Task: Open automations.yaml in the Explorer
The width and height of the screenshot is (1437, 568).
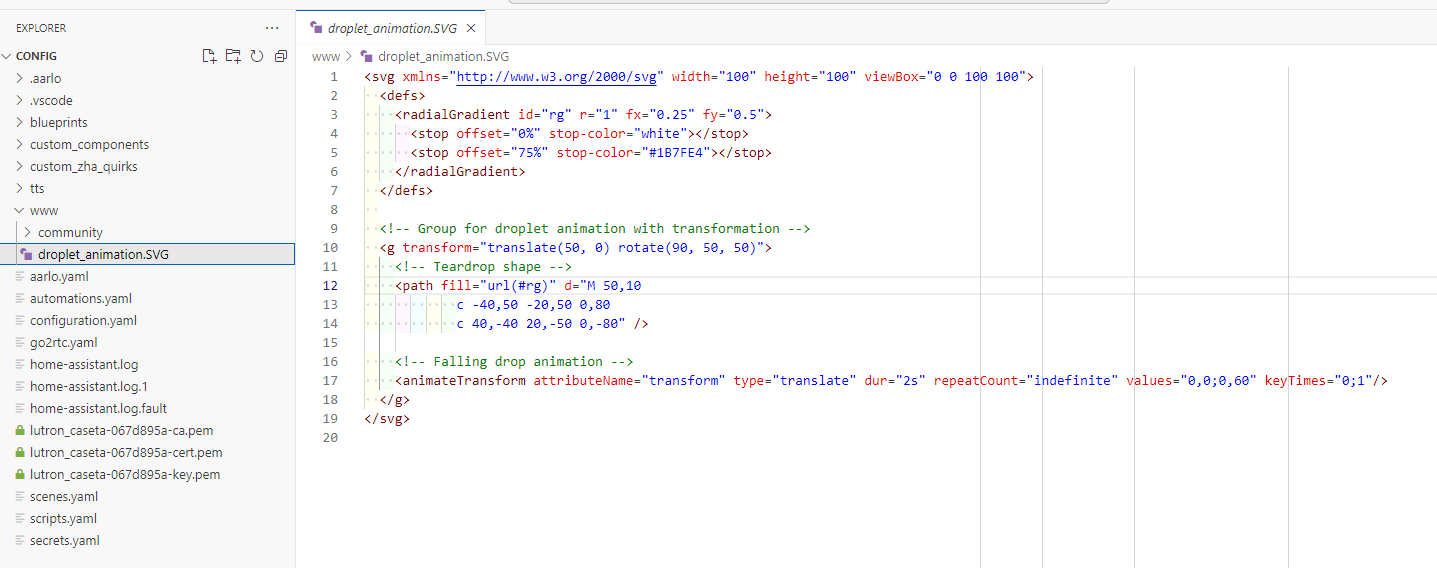Action: tap(80, 299)
